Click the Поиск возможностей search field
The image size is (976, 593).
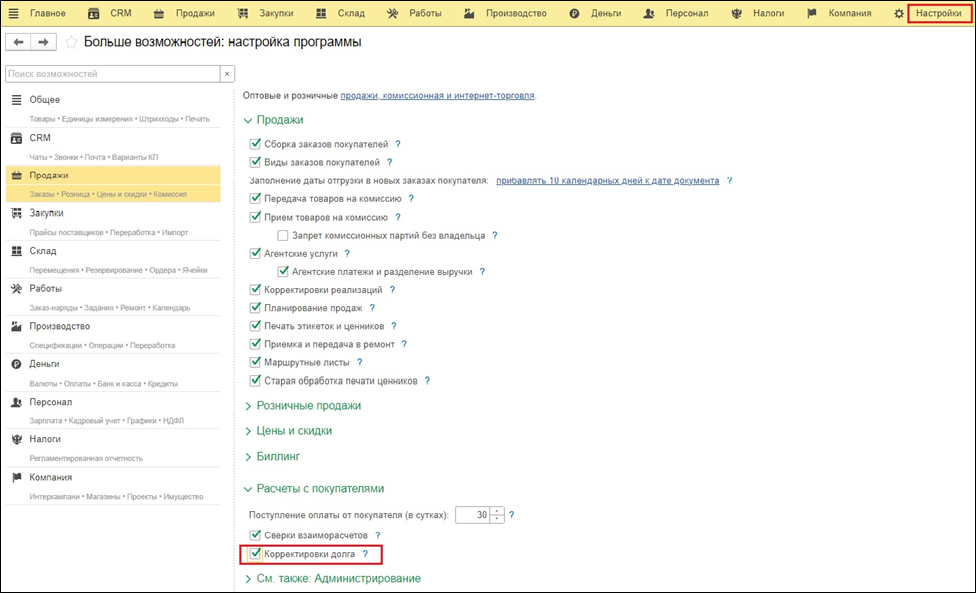(110, 74)
